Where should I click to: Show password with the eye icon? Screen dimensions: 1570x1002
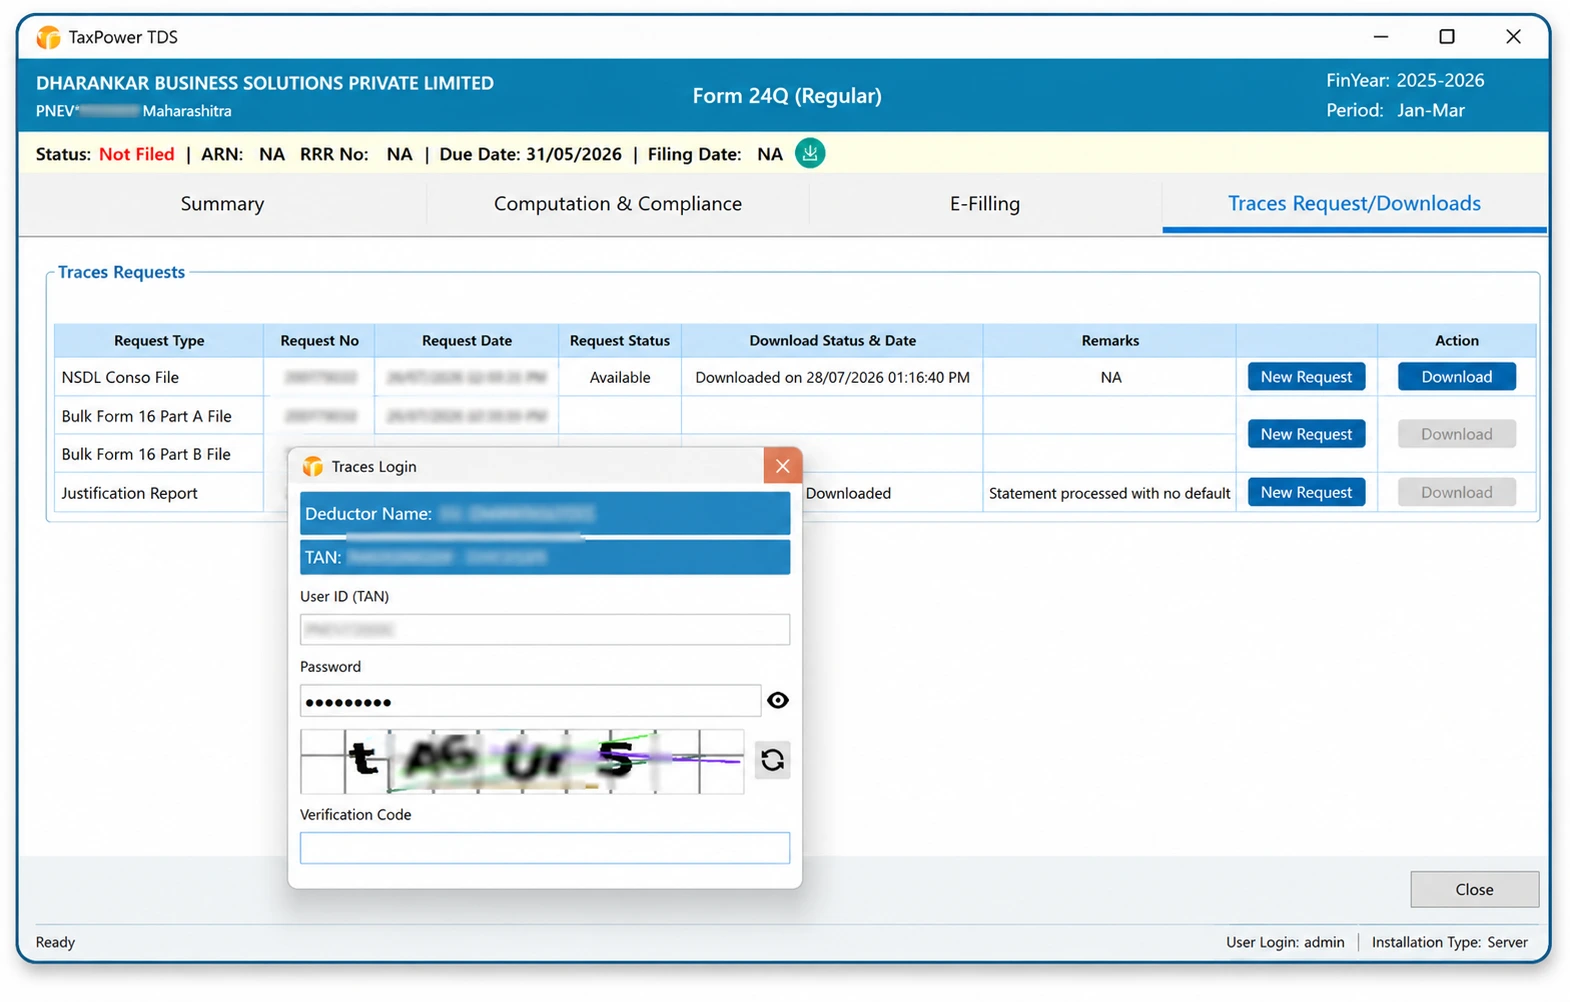coord(778,700)
